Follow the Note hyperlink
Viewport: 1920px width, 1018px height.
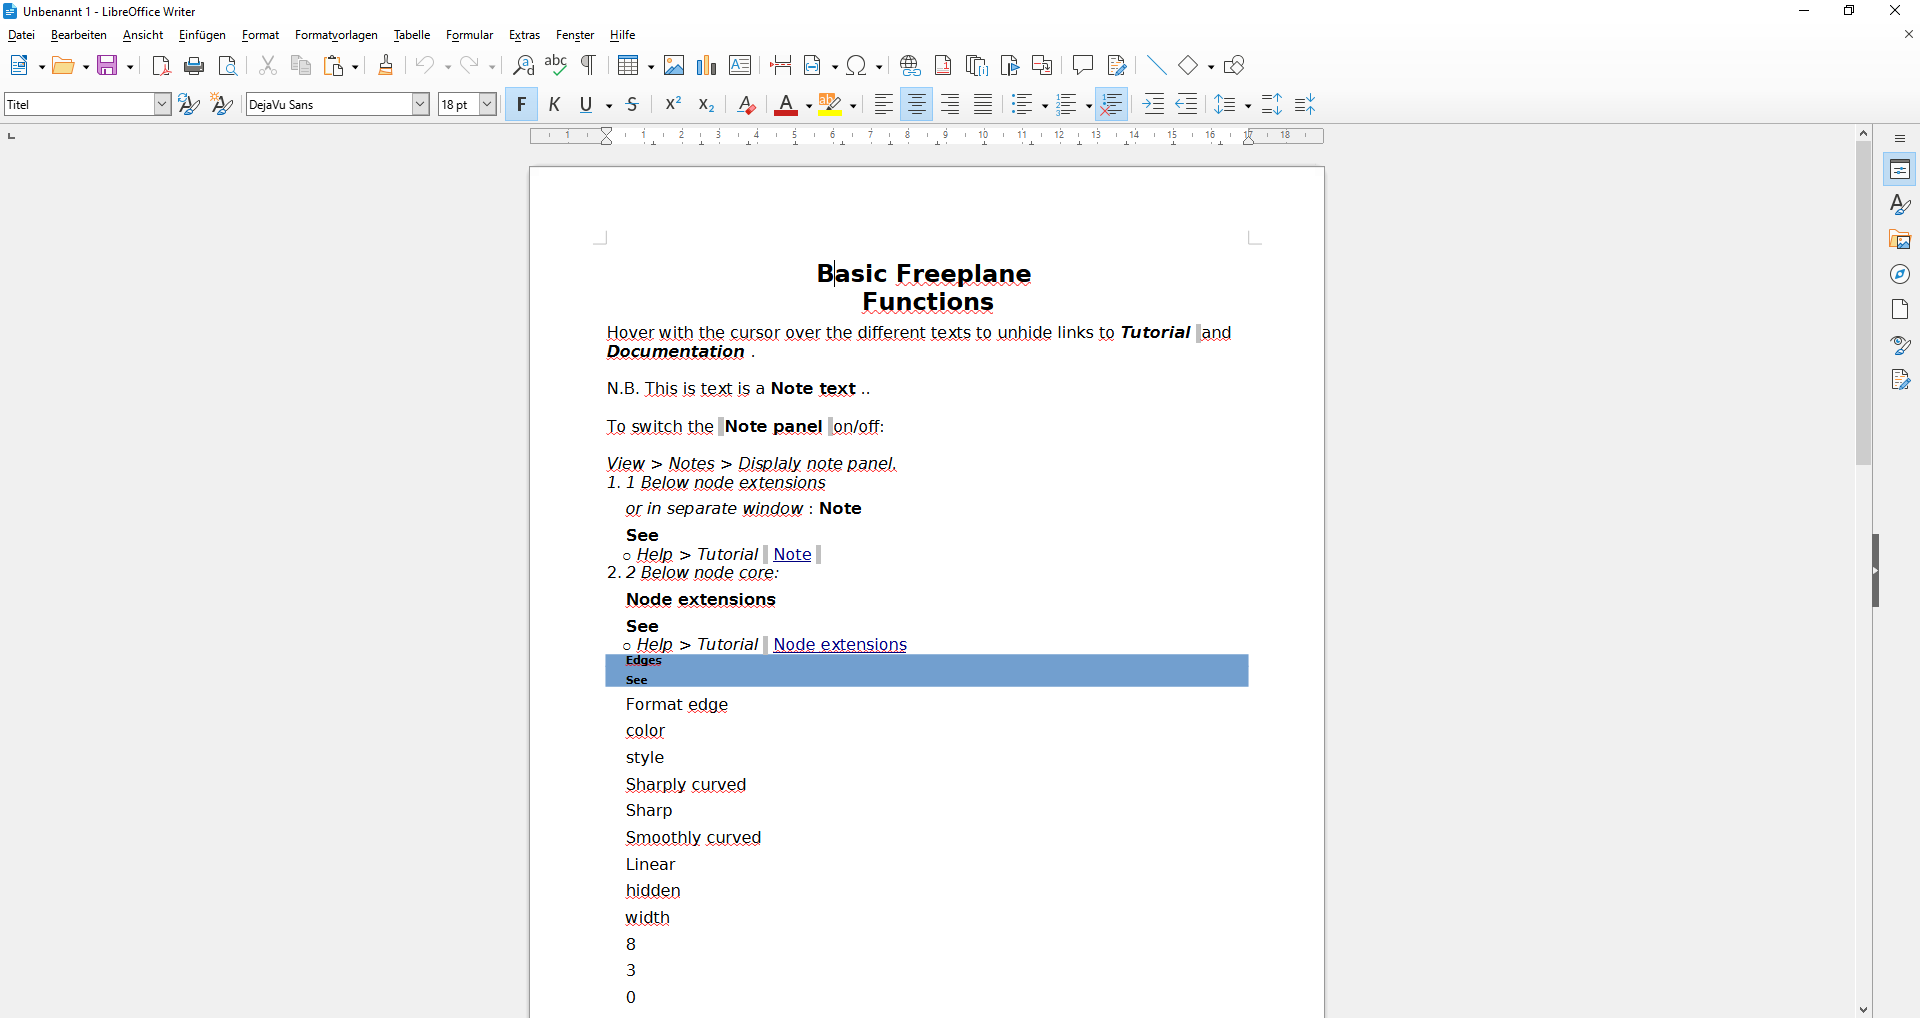pyautogui.click(x=792, y=554)
